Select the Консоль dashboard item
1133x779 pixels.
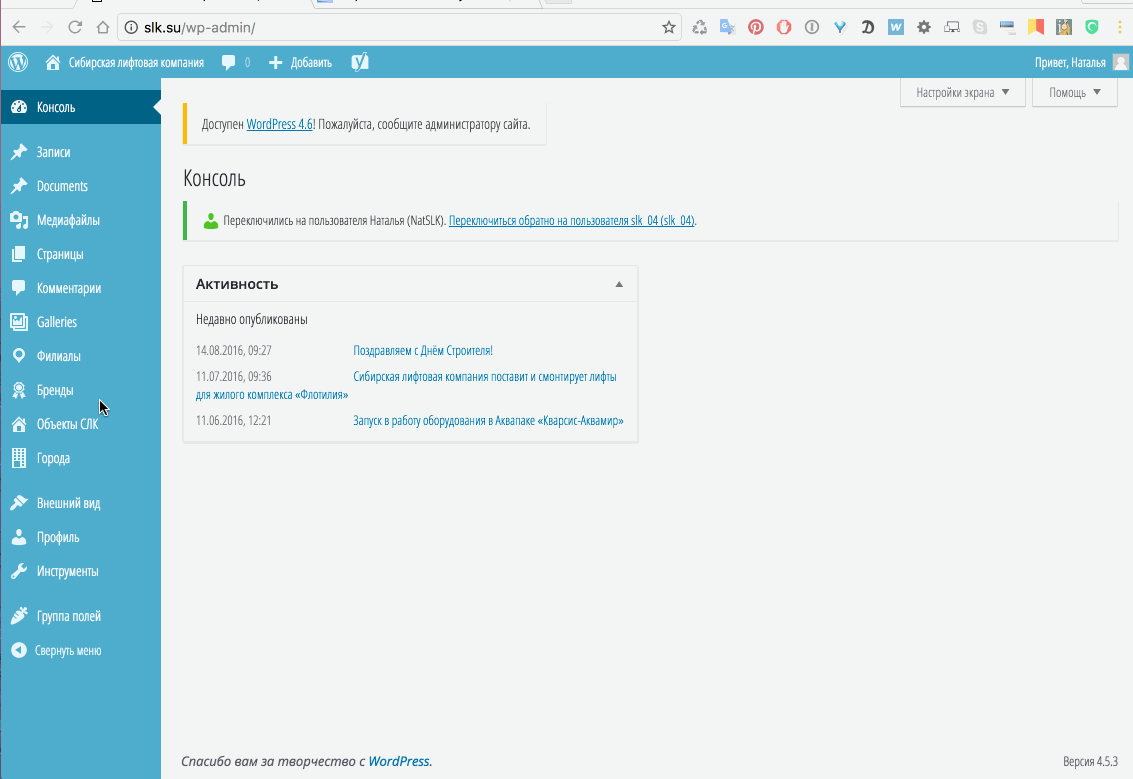tap(80, 107)
